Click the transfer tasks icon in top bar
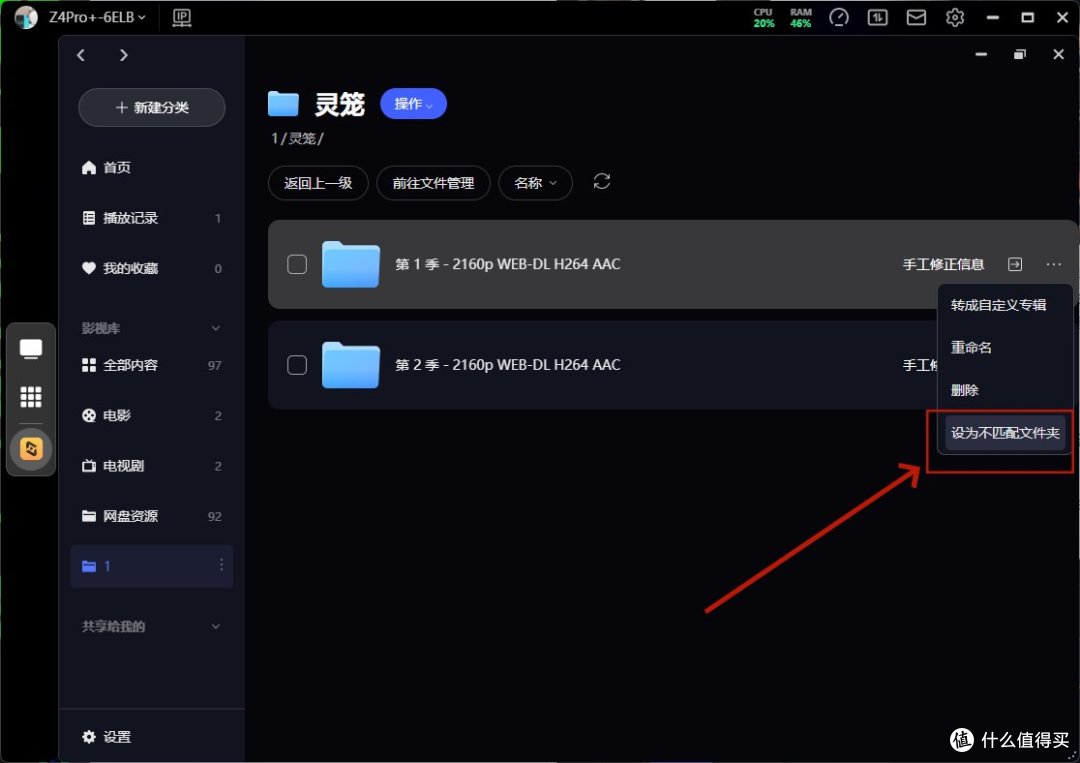 877,17
